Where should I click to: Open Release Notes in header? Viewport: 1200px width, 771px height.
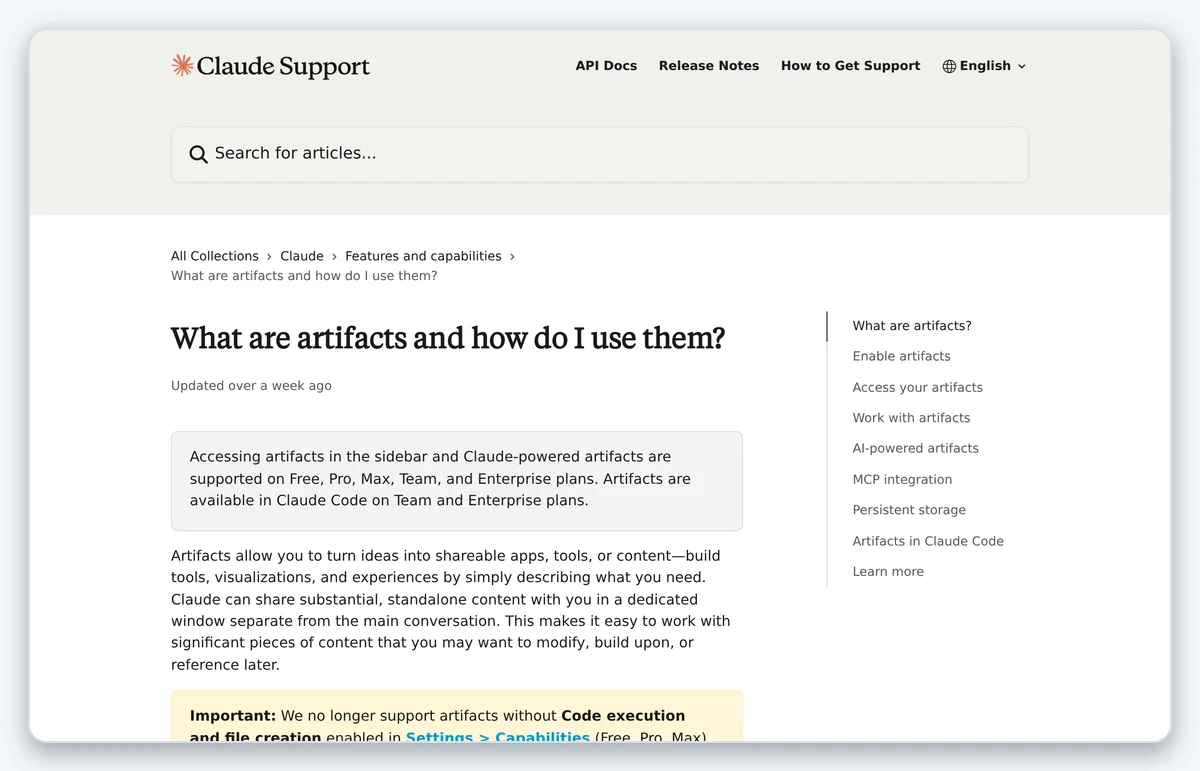tap(709, 66)
